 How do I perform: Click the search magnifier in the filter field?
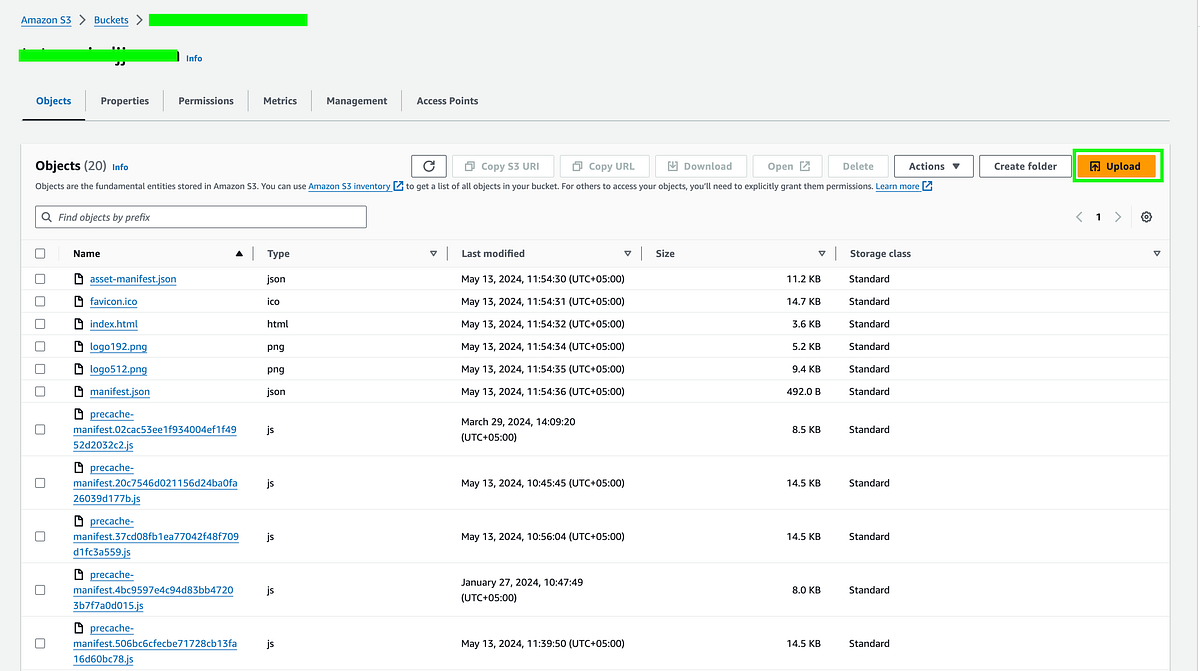coord(46,216)
